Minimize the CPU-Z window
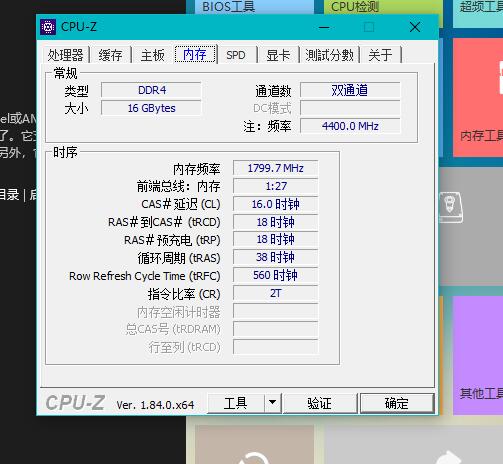This screenshot has height=464, width=503. click(324, 27)
